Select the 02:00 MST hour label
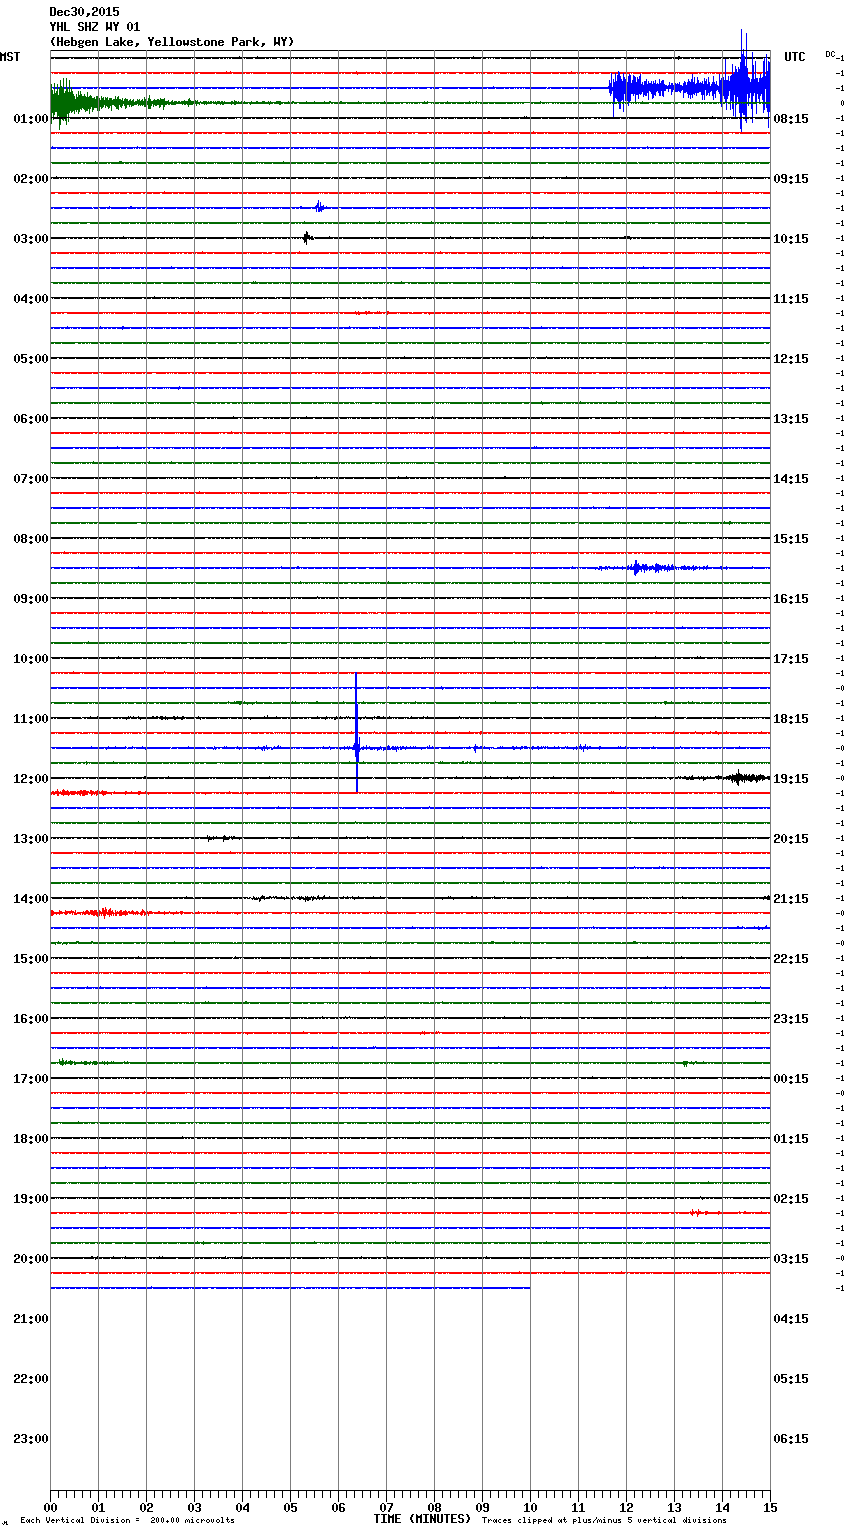850x1534 pixels. pyautogui.click(x=31, y=179)
